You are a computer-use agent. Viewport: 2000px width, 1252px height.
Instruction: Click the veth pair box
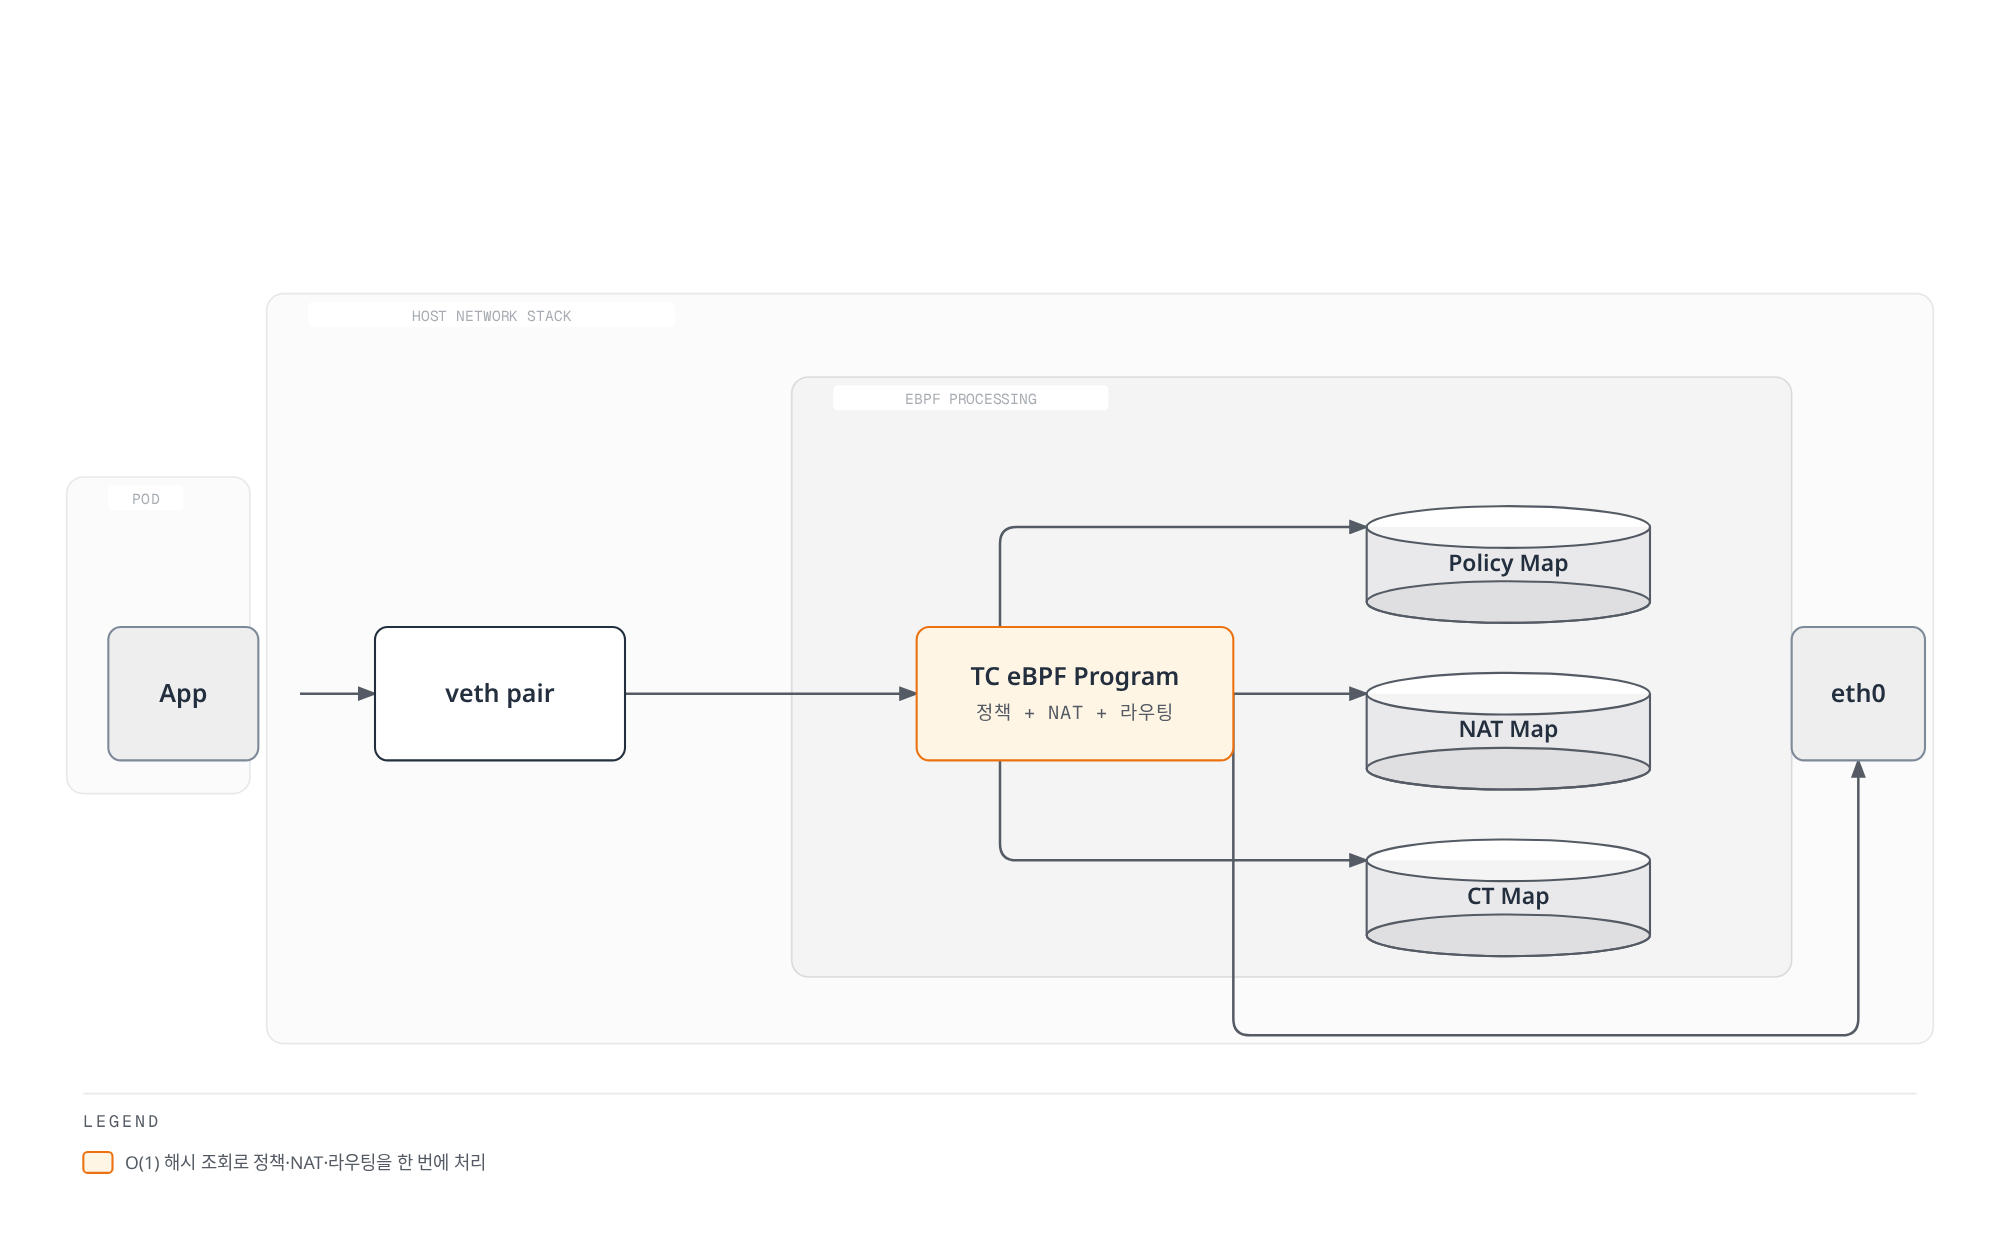[x=500, y=693]
